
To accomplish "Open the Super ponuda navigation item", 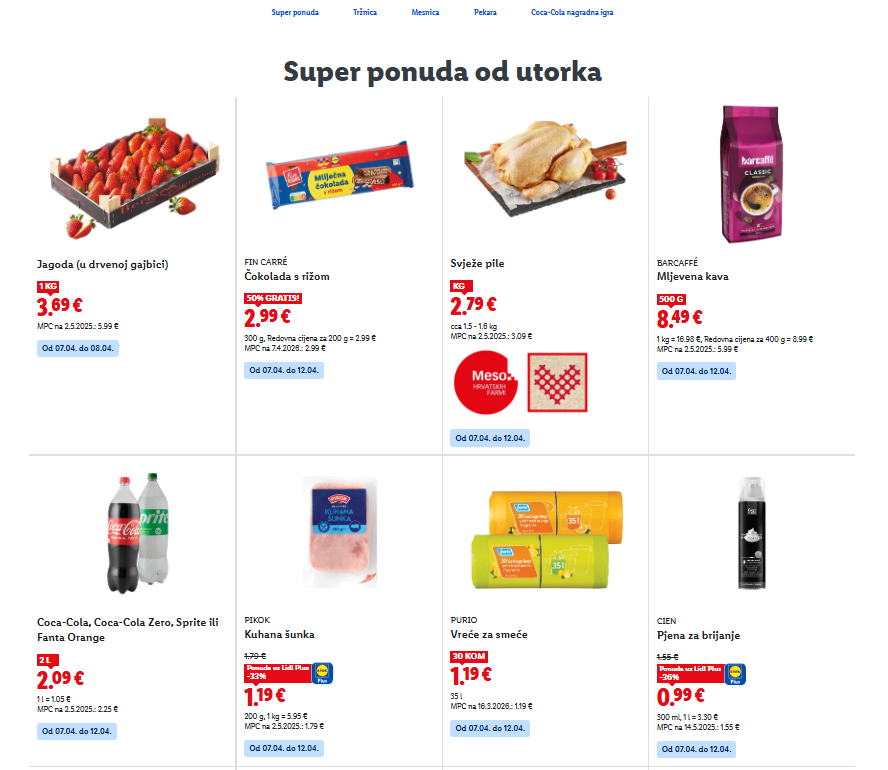I will coord(295,13).
